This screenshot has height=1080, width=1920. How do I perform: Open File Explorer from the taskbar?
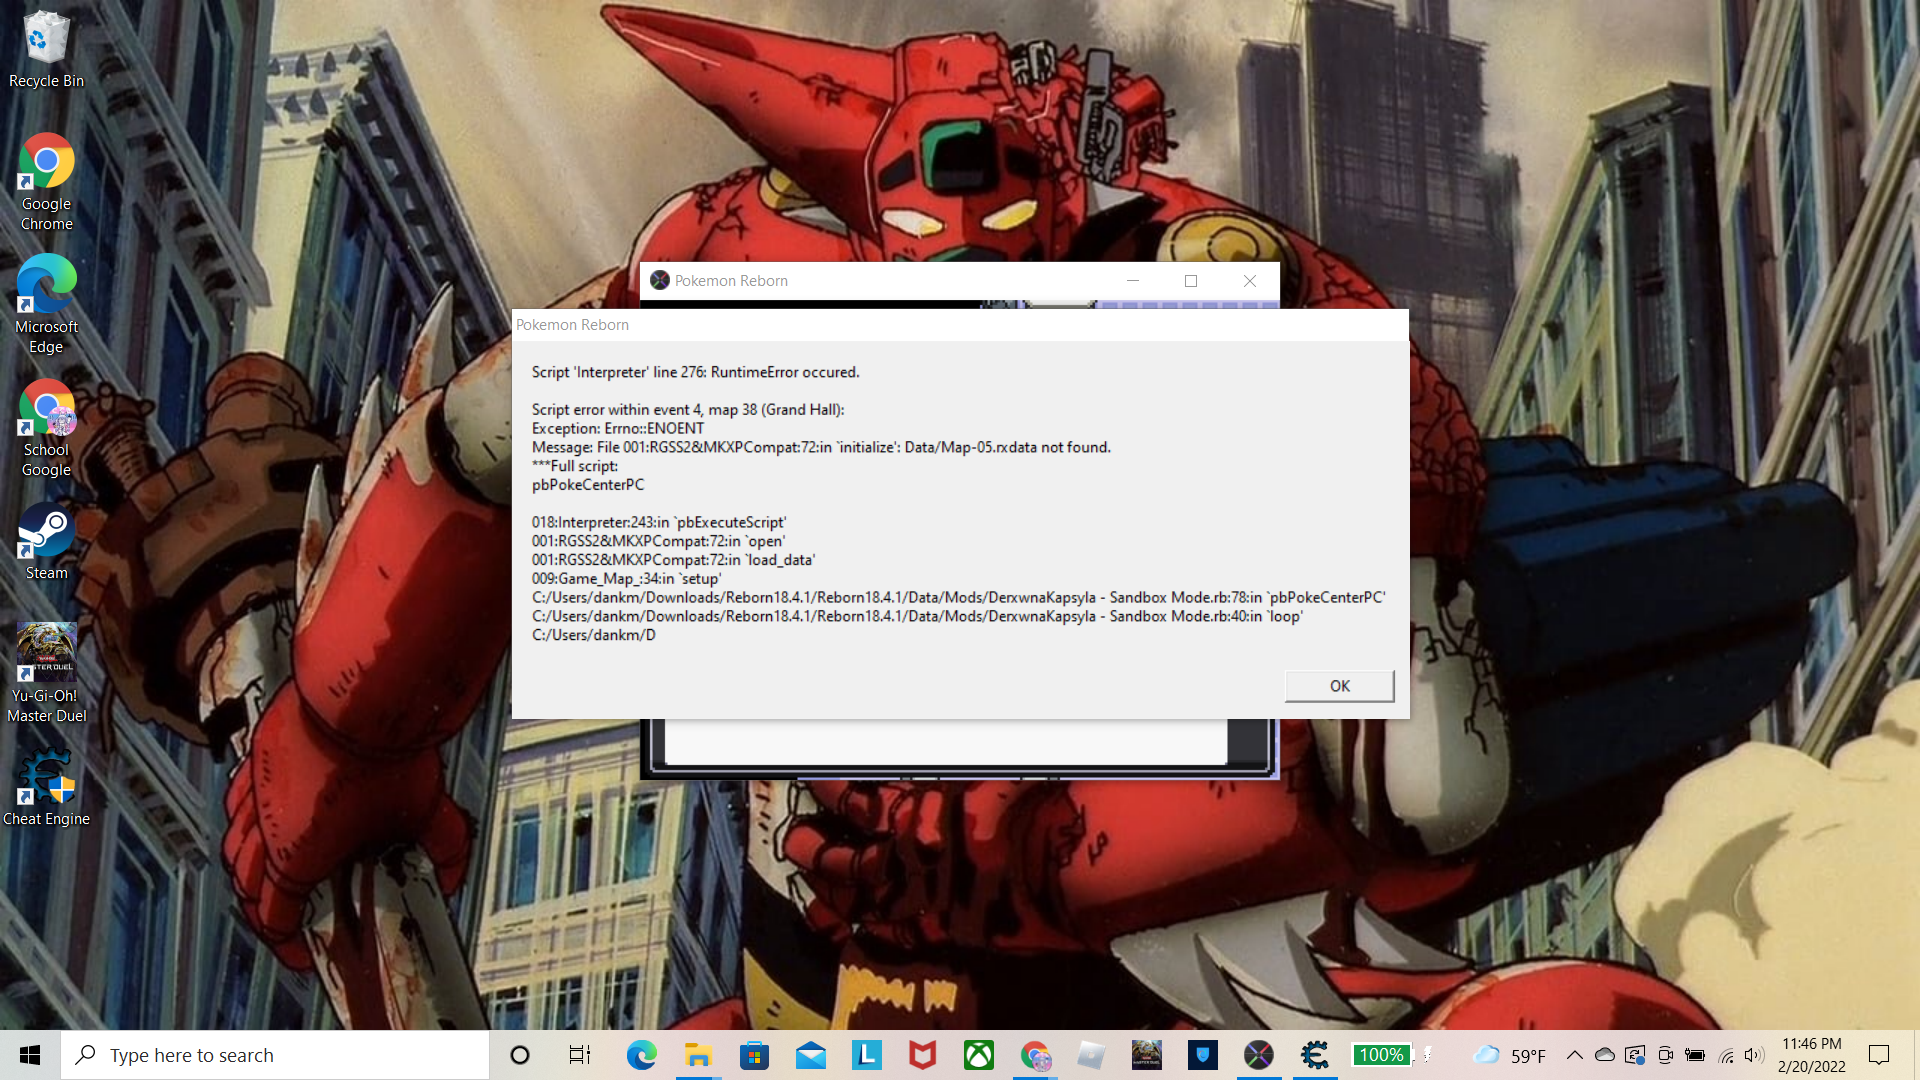(x=698, y=1055)
